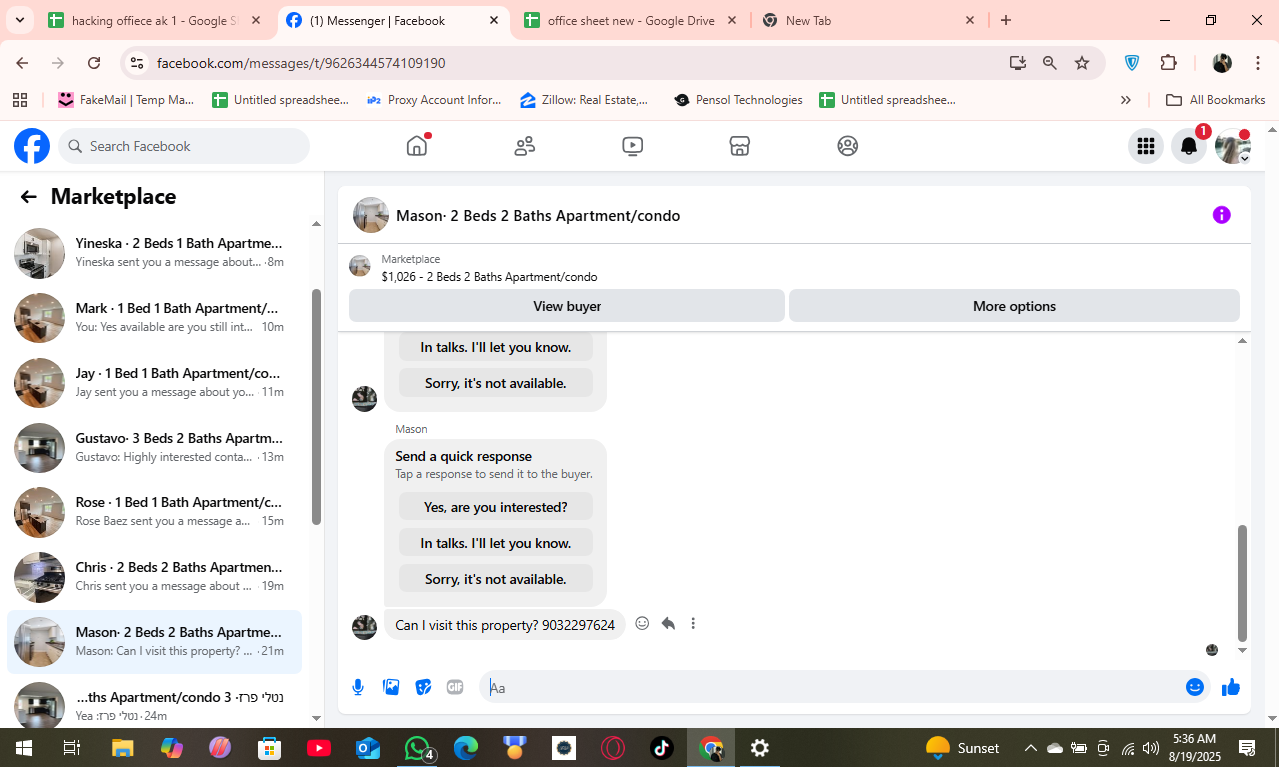Send bottom 'Sorry, it's not available.' response
This screenshot has height=767, width=1279.
(x=496, y=579)
